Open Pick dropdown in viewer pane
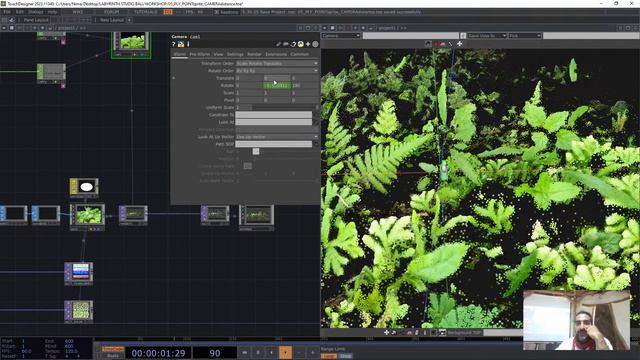 tap(525, 36)
